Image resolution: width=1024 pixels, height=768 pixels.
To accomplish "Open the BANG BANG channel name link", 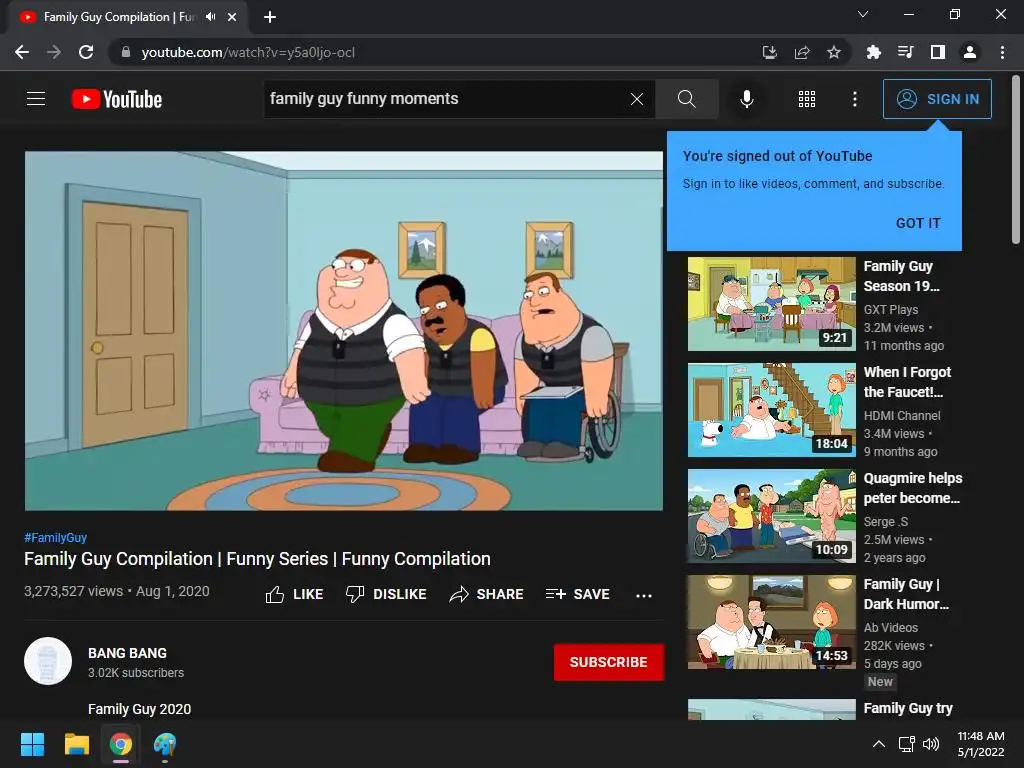I will 127,653.
